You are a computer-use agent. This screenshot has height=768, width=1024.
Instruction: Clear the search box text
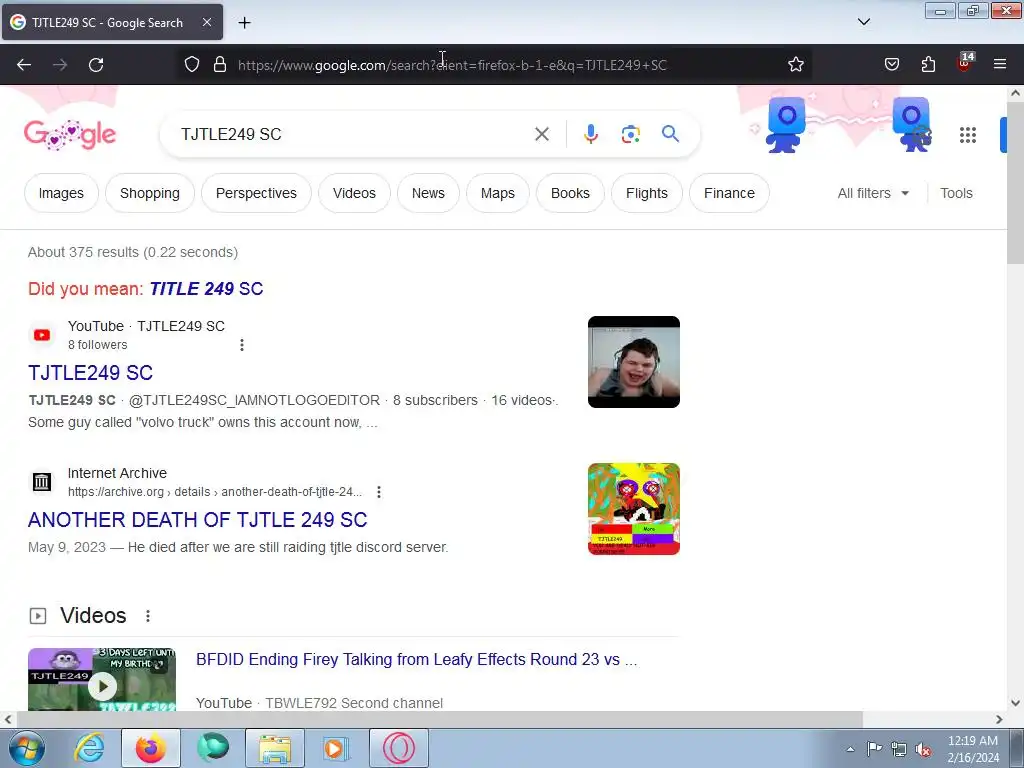coord(541,135)
